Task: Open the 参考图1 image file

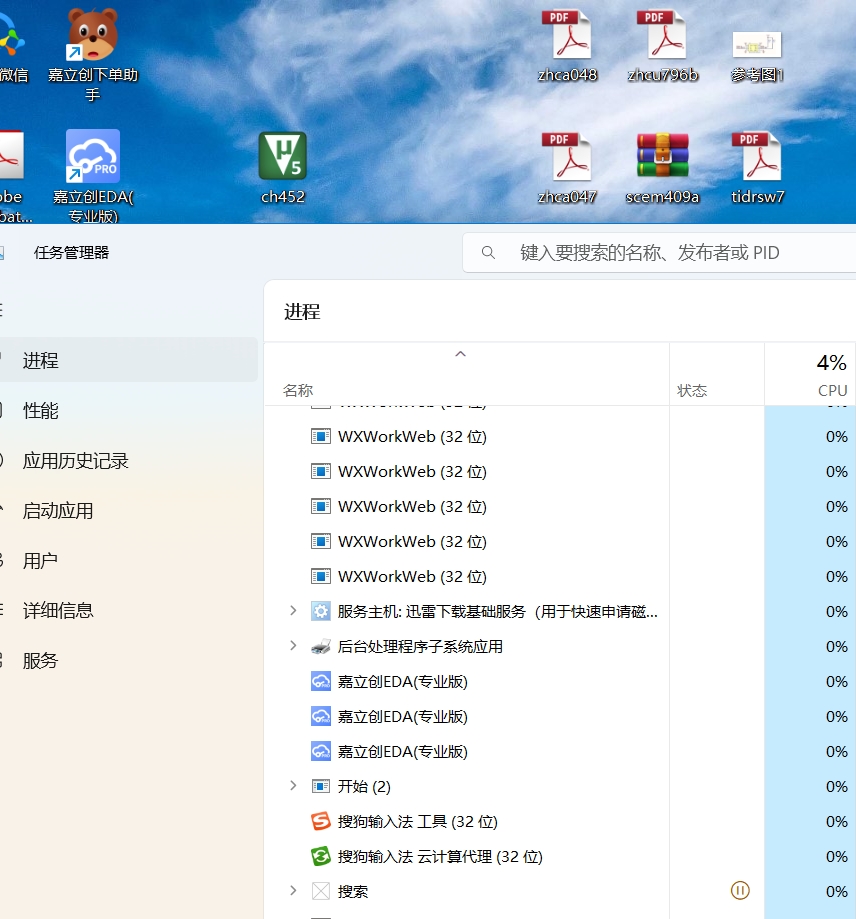Action: tap(757, 45)
